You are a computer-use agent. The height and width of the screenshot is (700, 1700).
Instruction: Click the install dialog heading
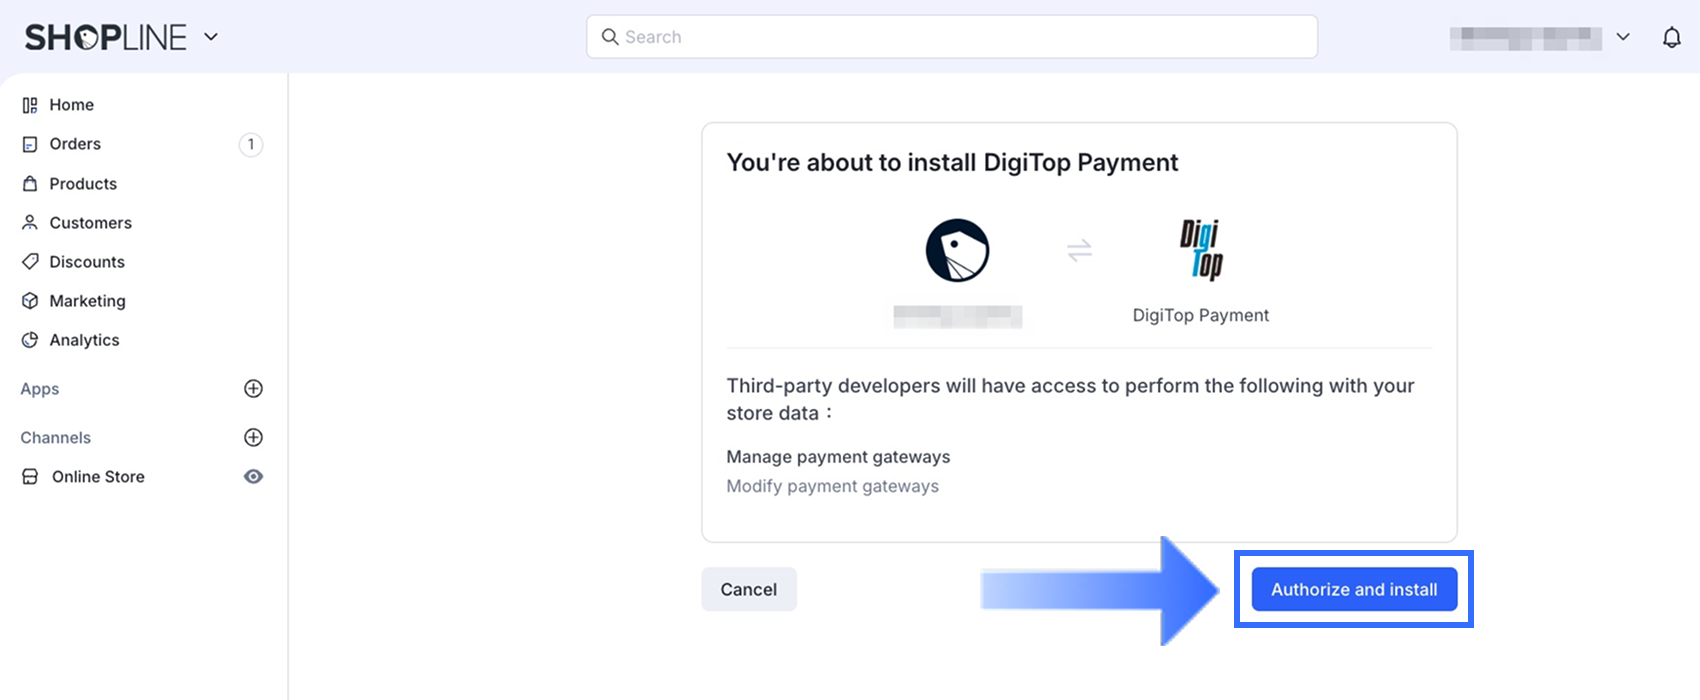tap(952, 163)
